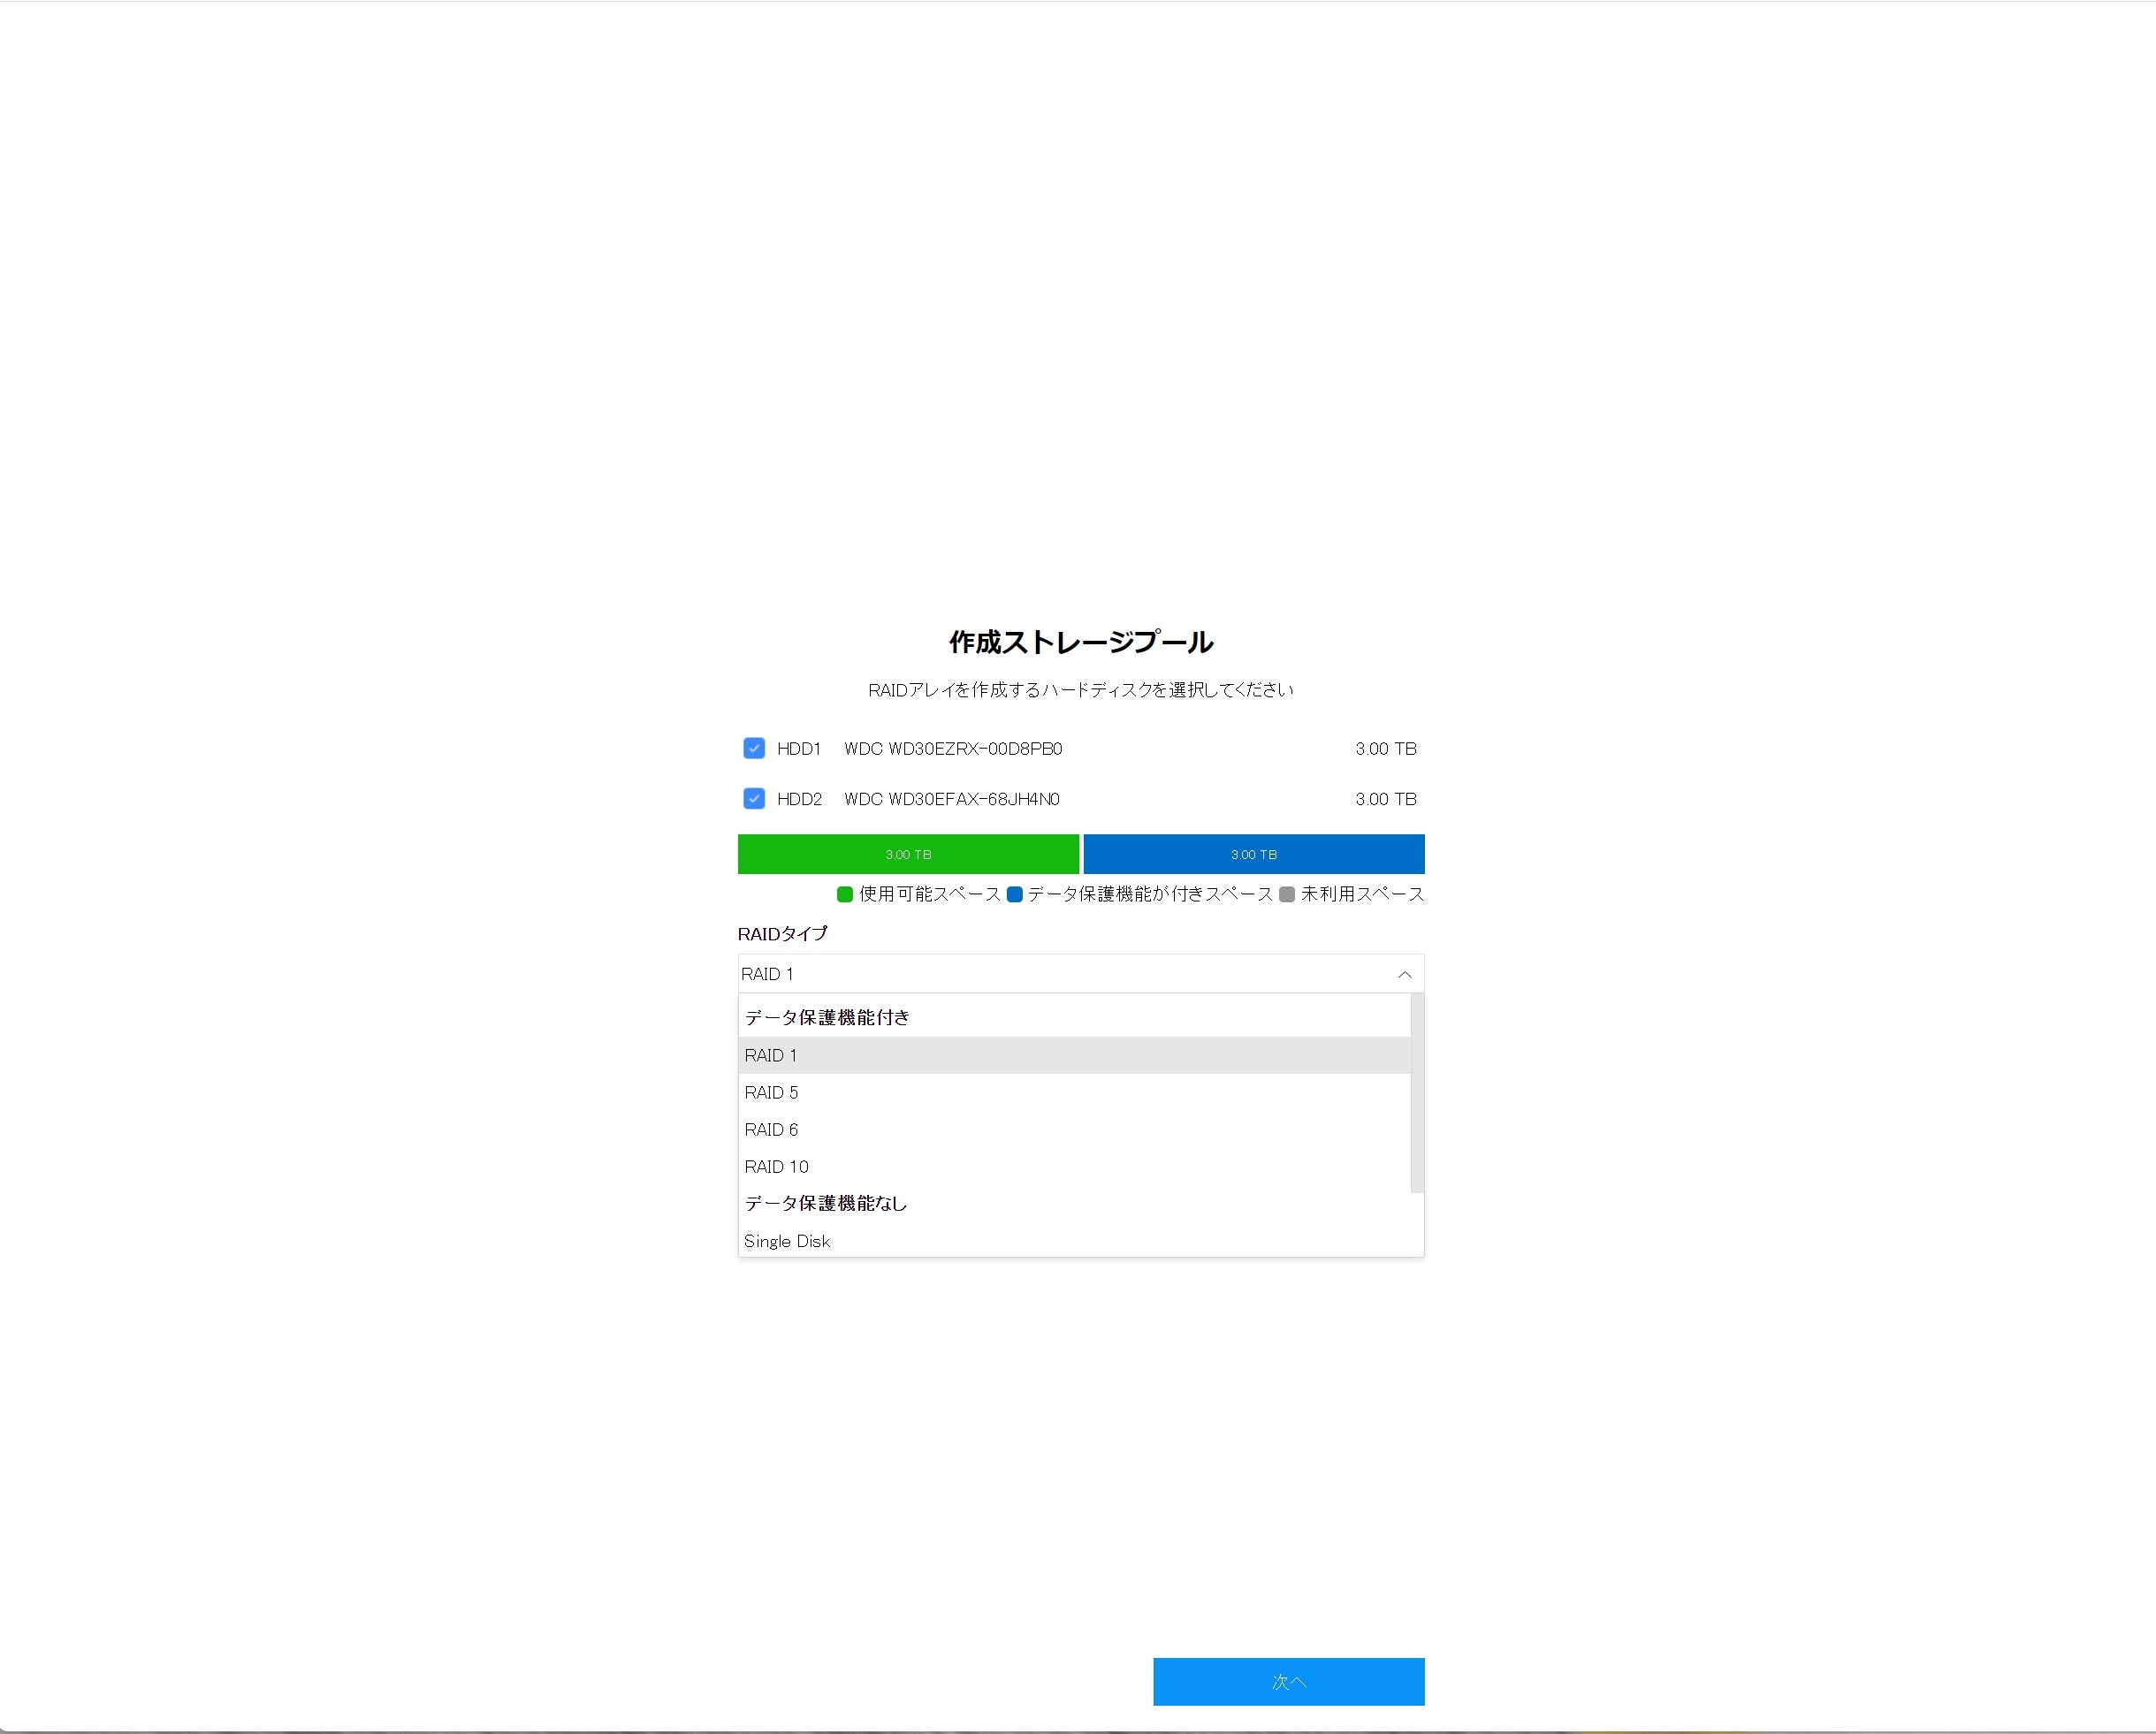The height and width of the screenshot is (1734, 2156).
Task: Choose Single Disk option
Action: pos(787,1241)
